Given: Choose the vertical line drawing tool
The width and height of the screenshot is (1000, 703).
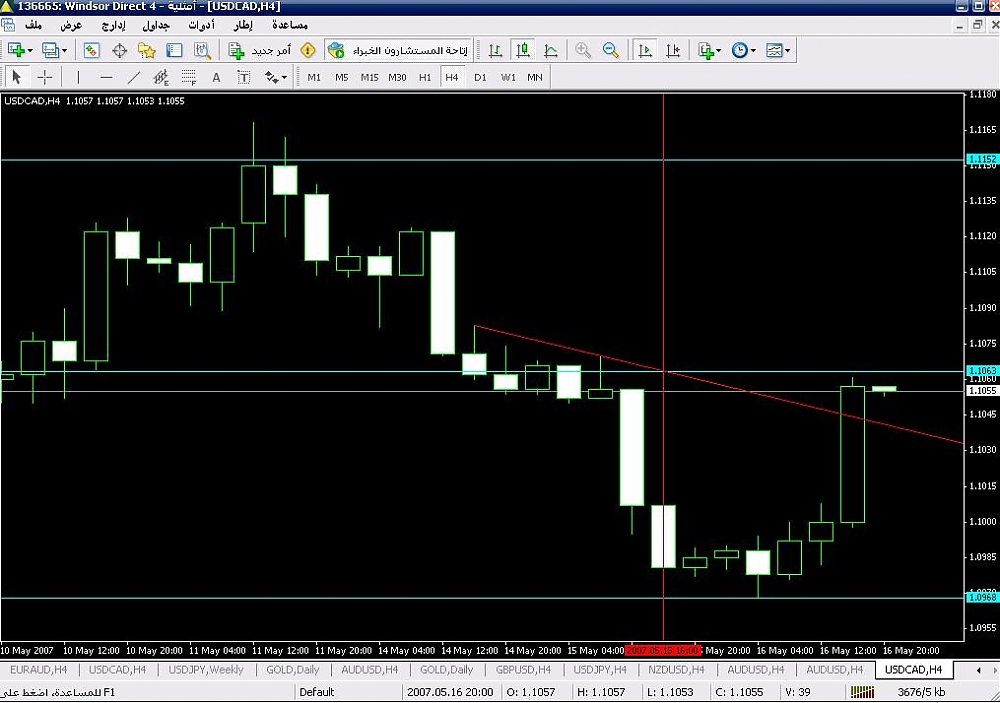Looking at the screenshot, I should click(x=78, y=77).
